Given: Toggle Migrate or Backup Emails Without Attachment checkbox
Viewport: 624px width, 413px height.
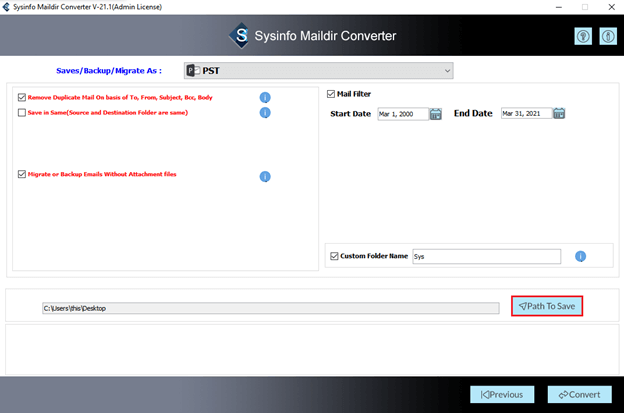Looking at the screenshot, I should point(22,174).
